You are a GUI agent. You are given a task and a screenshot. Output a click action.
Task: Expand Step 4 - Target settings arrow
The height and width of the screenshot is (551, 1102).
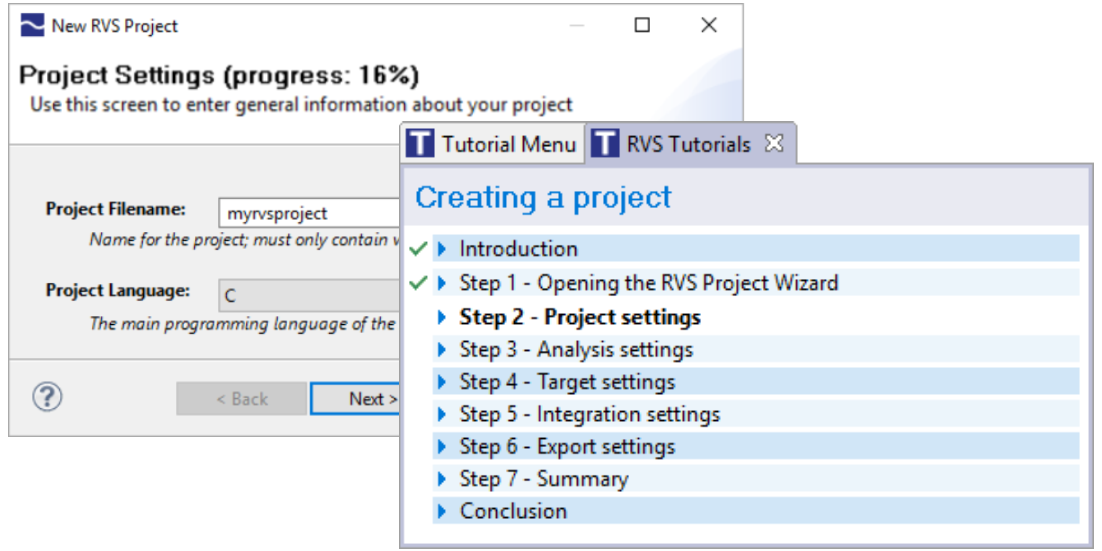442,382
